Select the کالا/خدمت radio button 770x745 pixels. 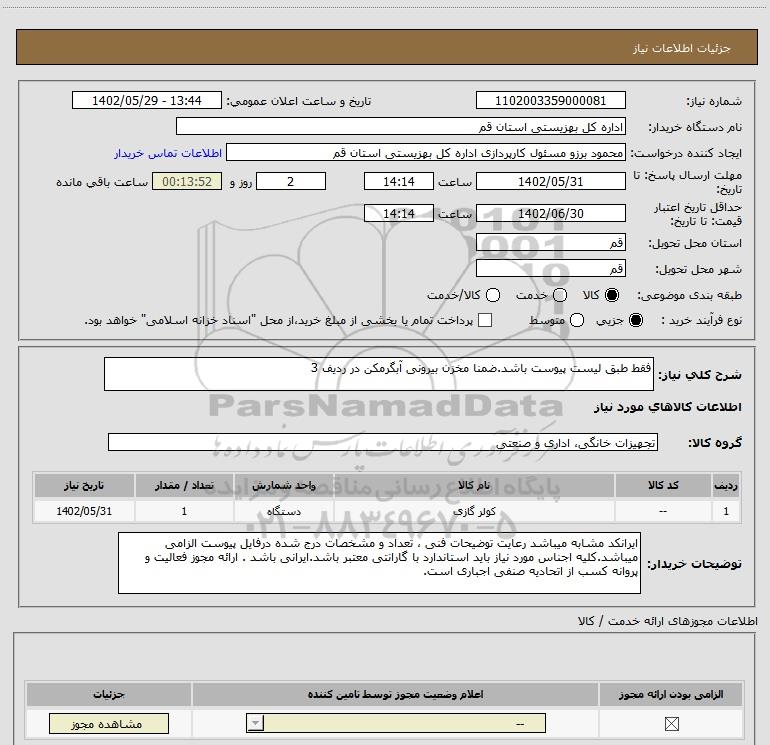[x=493, y=295]
